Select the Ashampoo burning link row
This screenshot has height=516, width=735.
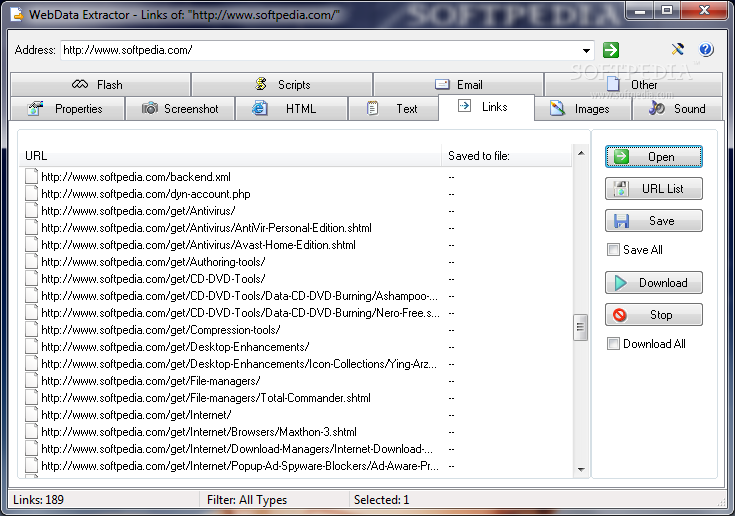tap(240, 296)
